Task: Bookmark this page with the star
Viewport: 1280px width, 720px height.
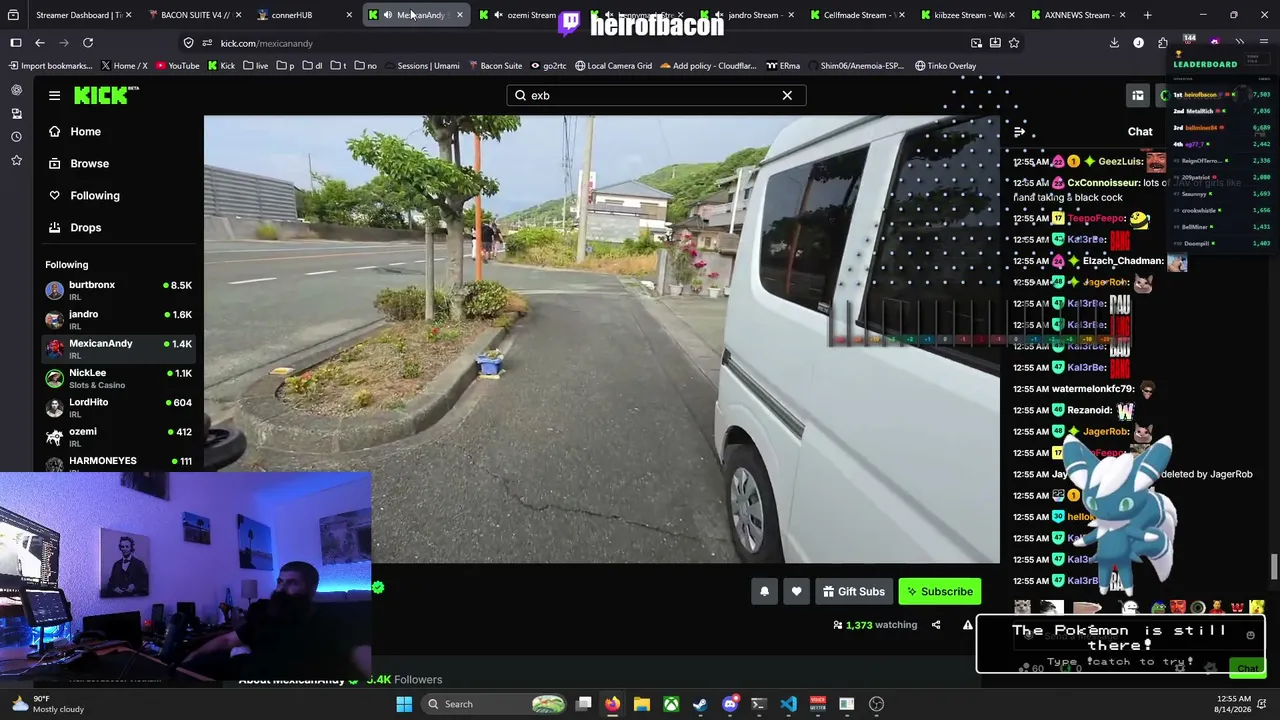Action: 1014,43
